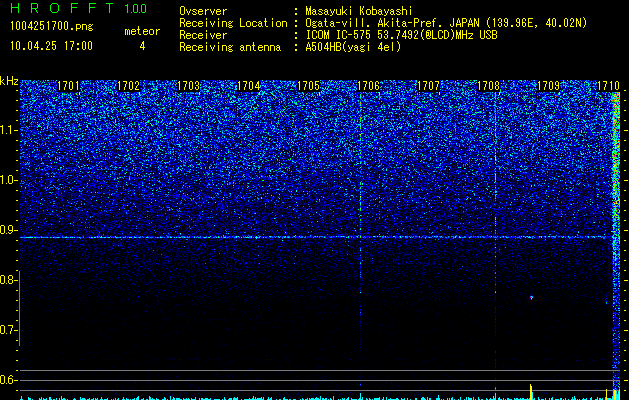Click the red meteor echo dot near 1709

pyautogui.click(x=532, y=298)
